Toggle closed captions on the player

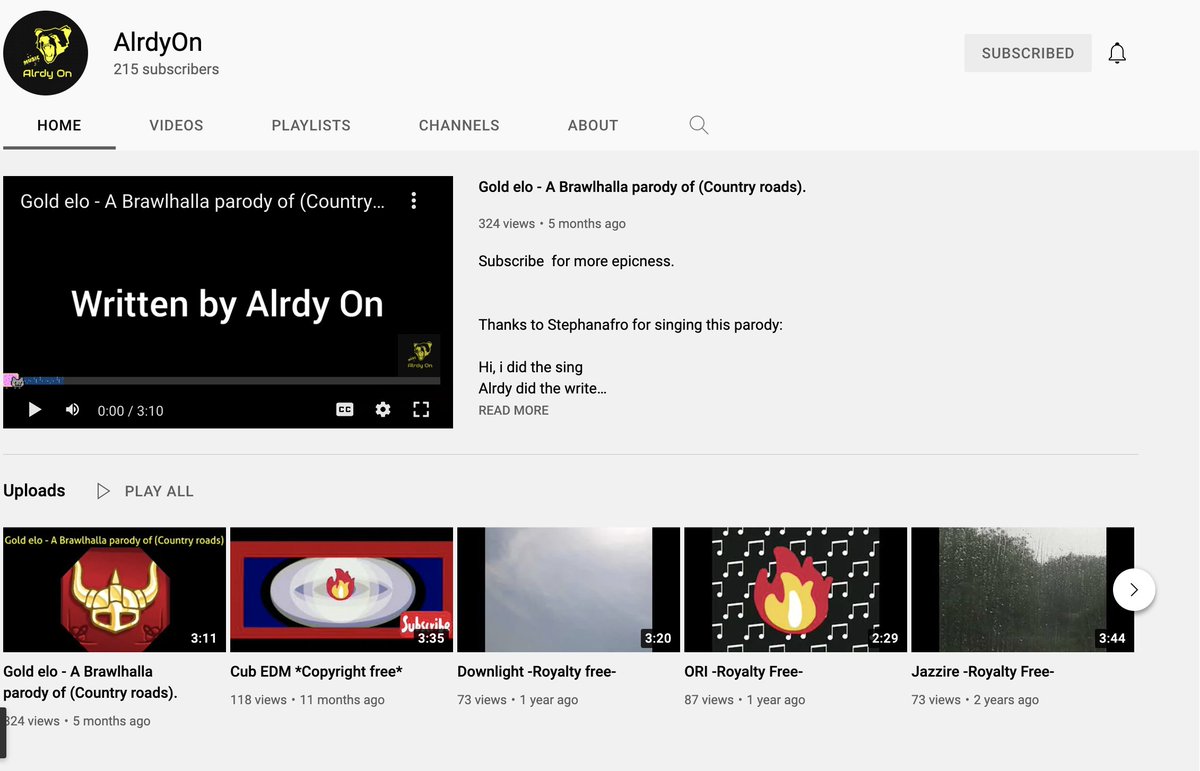[x=344, y=410]
